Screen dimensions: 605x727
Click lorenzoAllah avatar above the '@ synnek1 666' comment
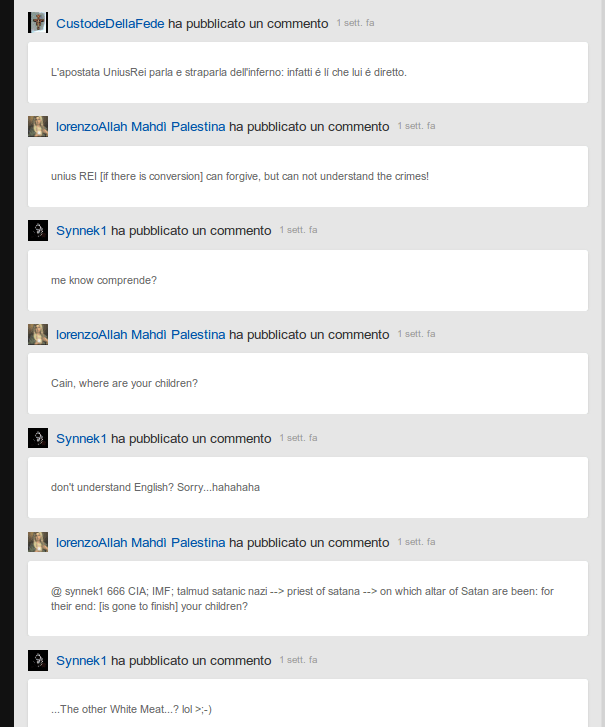click(38, 543)
